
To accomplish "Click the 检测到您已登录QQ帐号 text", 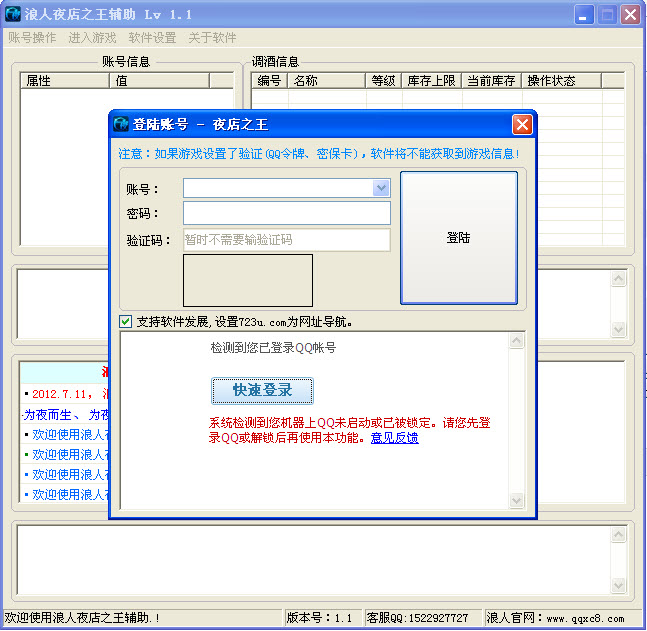I will click(273, 347).
